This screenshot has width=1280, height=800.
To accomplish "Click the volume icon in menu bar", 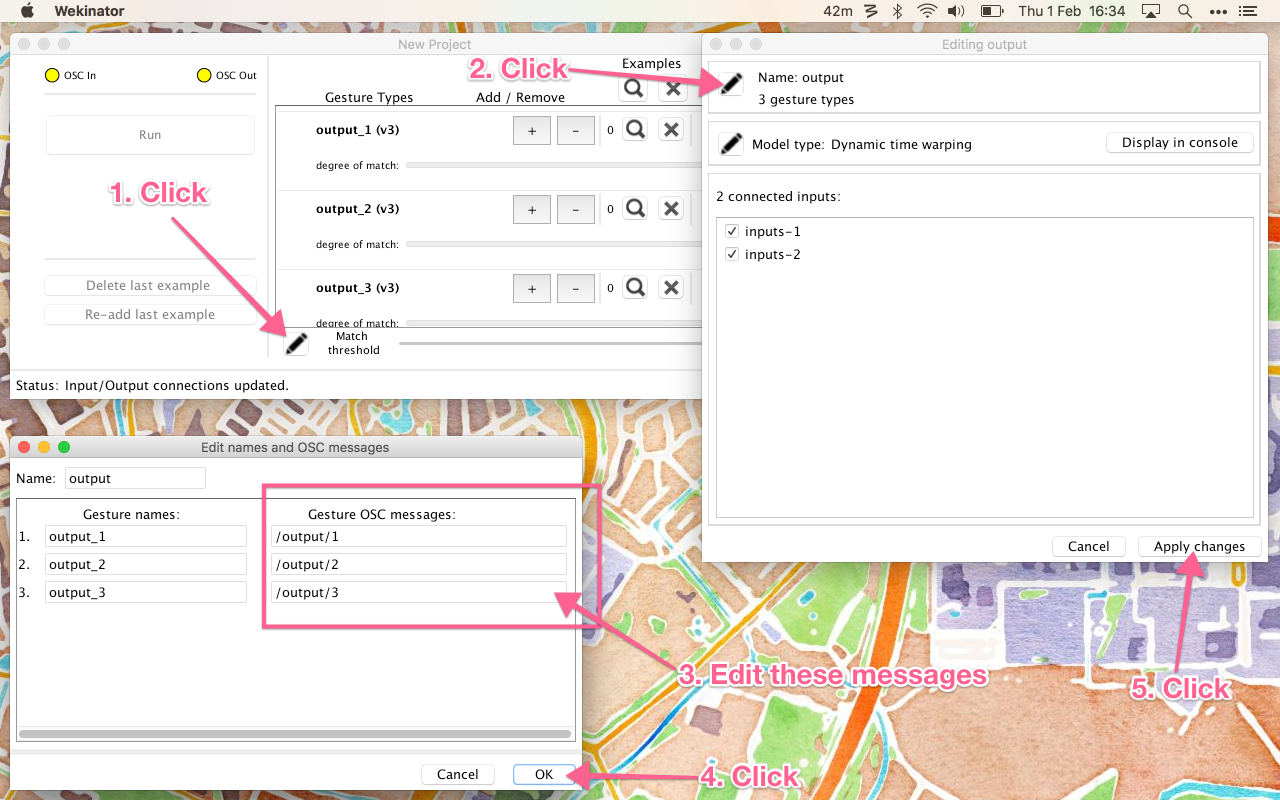I will point(956,11).
